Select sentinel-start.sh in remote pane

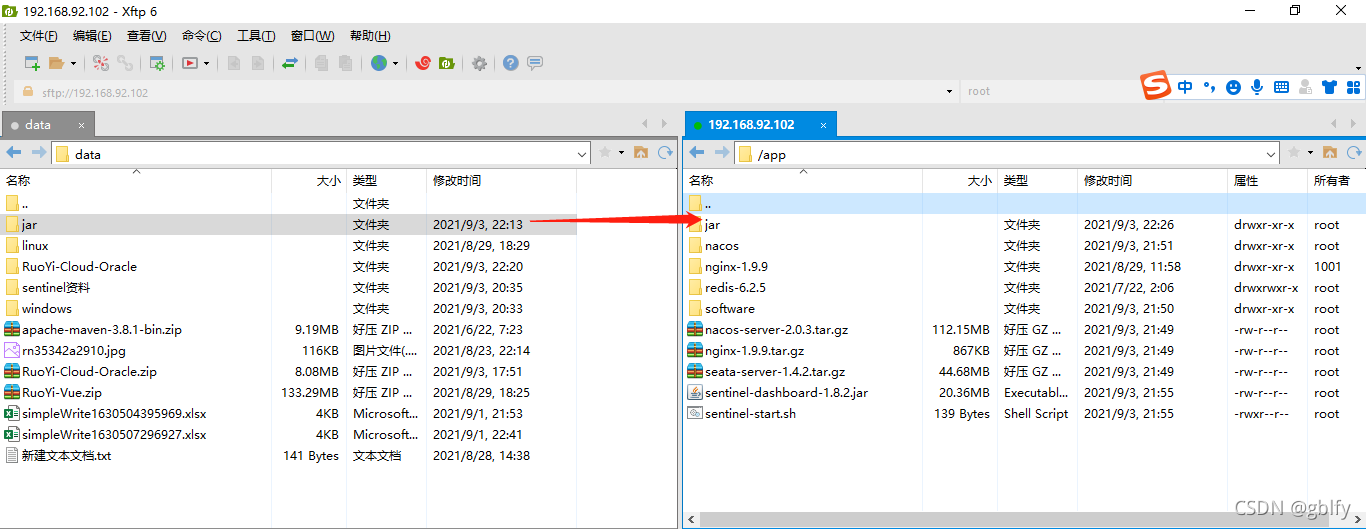(750, 414)
